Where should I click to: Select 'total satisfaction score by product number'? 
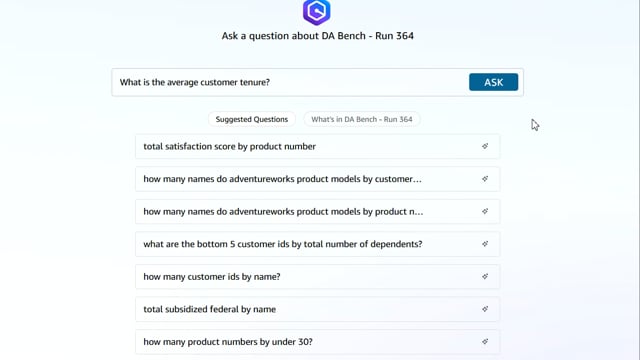tap(318, 146)
